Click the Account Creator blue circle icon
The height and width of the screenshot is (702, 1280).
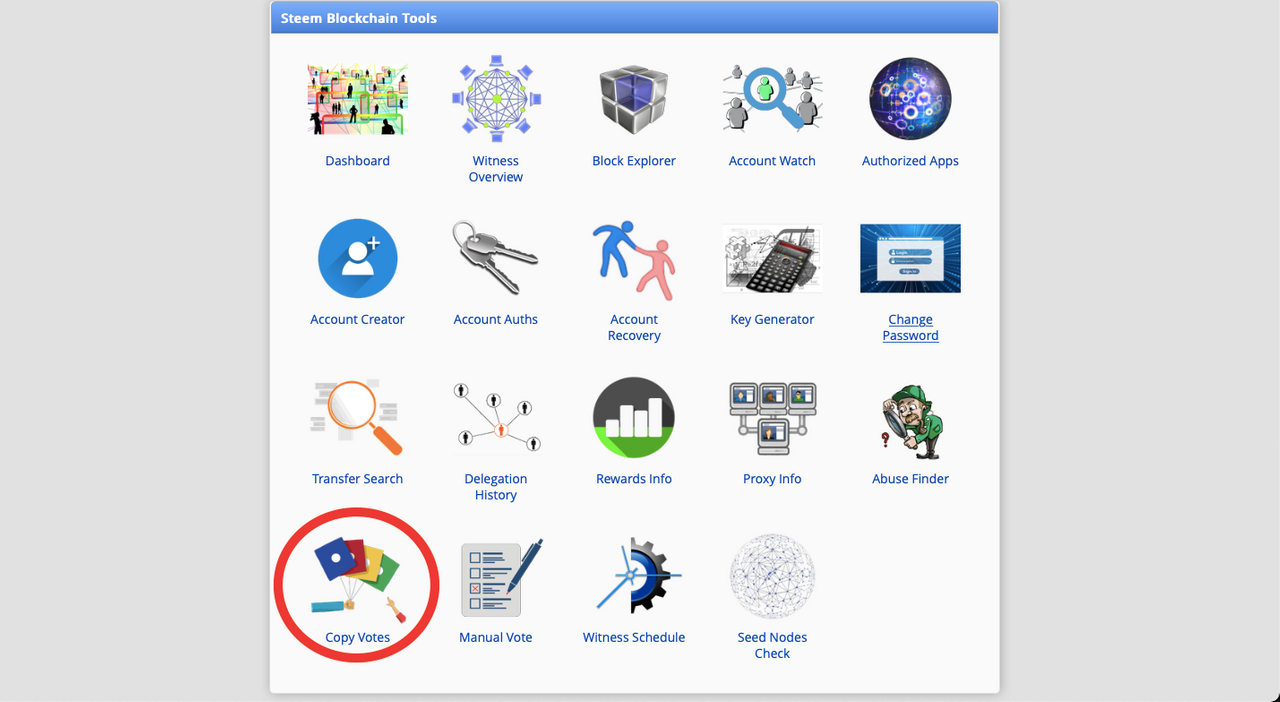[x=357, y=258]
